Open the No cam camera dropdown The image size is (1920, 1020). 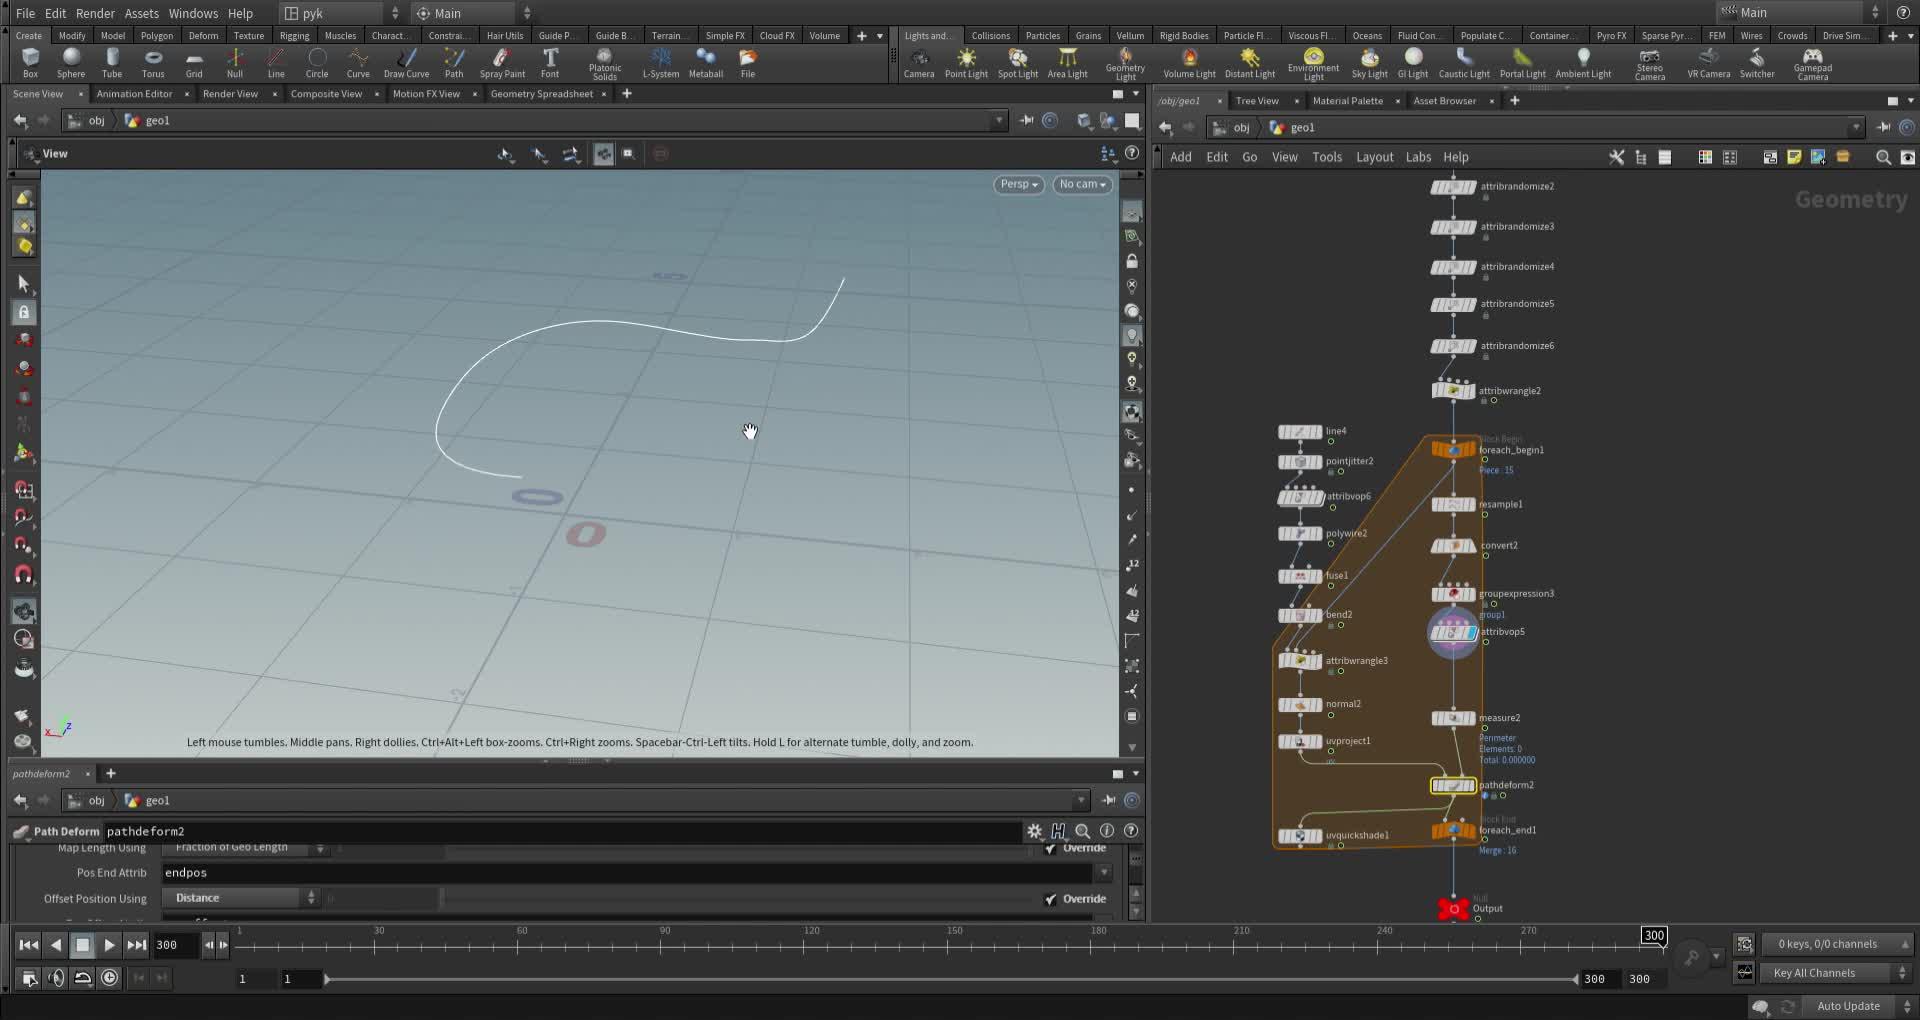coord(1081,184)
